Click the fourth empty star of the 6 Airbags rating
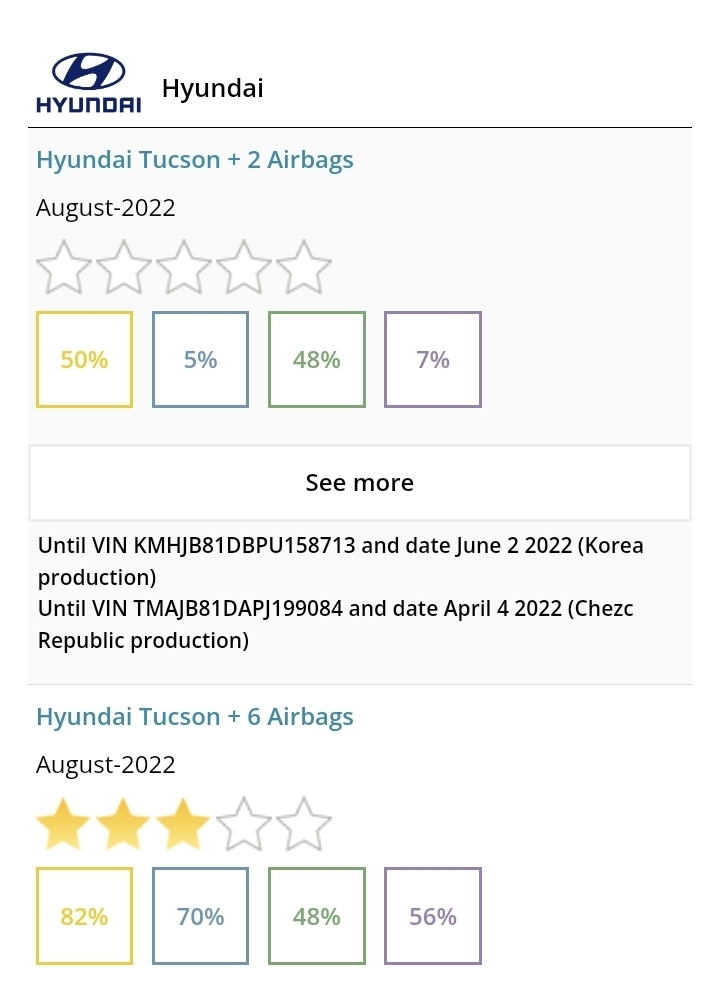The image size is (720, 993). (x=244, y=823)
